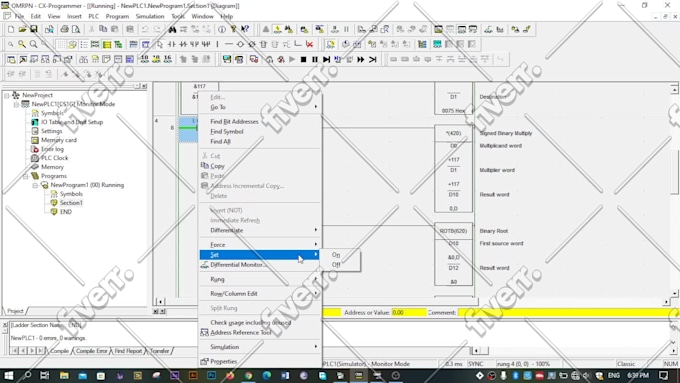Select the New PLC Instruction tool
This screenshot has width=680, height=383.
[x=263, y=44]
